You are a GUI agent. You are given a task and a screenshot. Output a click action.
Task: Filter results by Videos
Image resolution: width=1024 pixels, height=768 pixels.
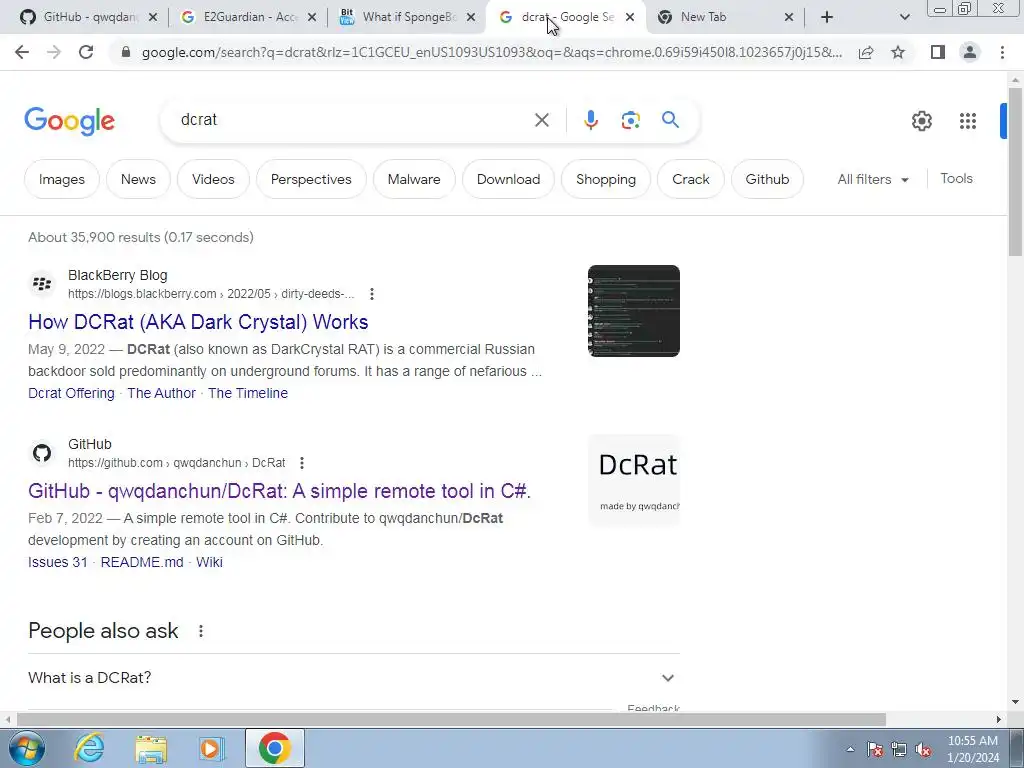click(x=213, y=179)
